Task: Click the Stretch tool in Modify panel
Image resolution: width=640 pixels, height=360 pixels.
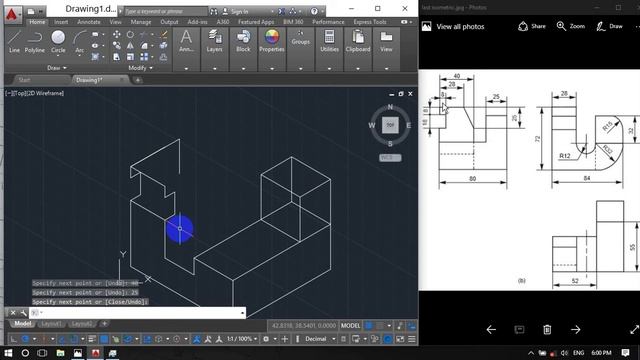Action: click(x=117, y=57)
